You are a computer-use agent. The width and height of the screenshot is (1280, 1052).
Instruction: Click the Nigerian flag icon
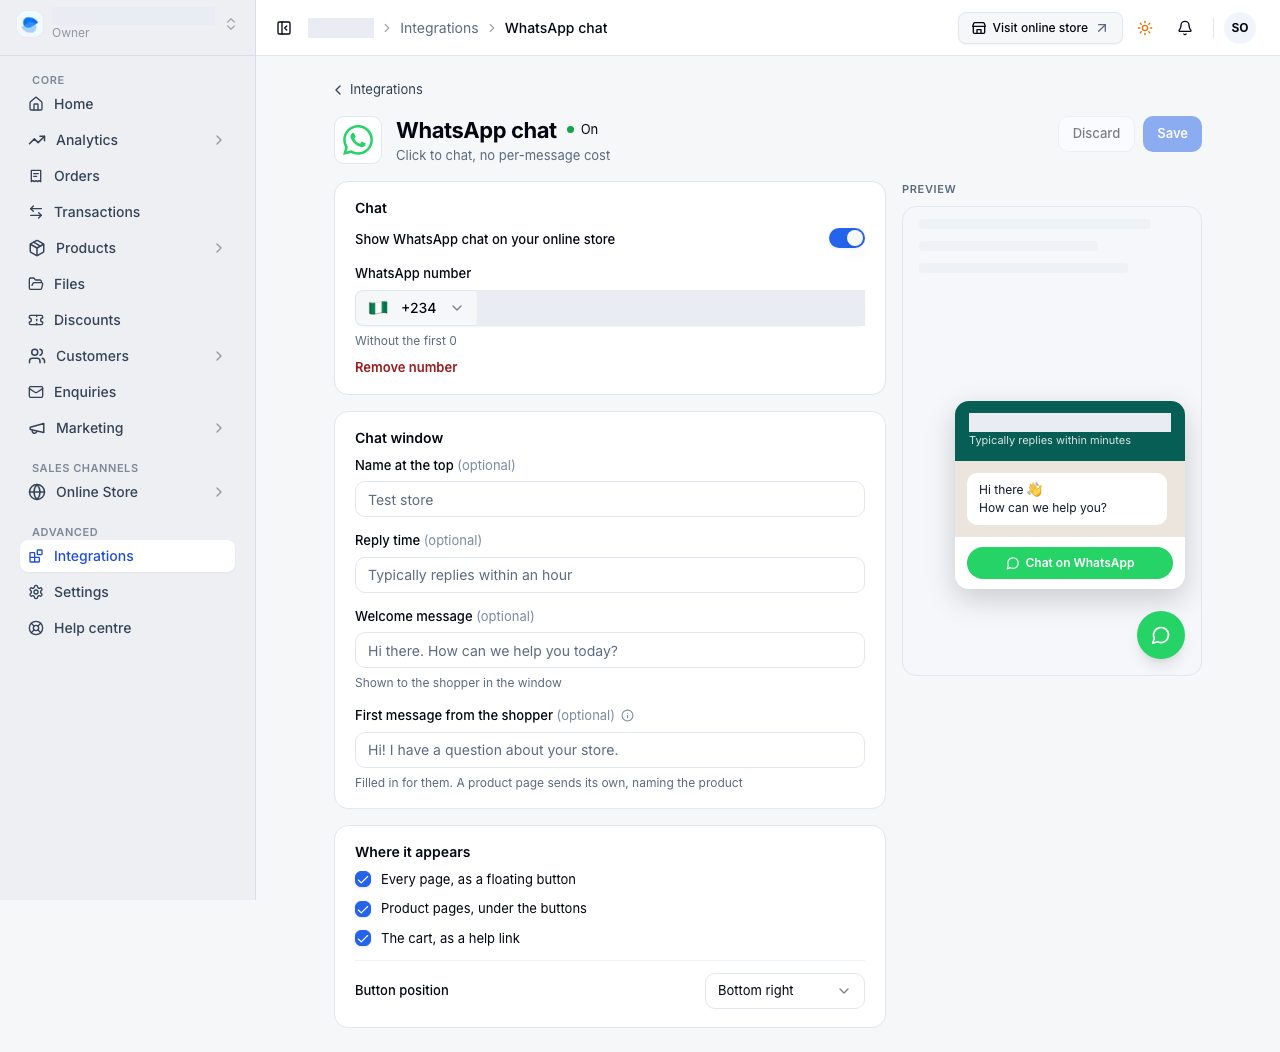[x=378, y=308]
